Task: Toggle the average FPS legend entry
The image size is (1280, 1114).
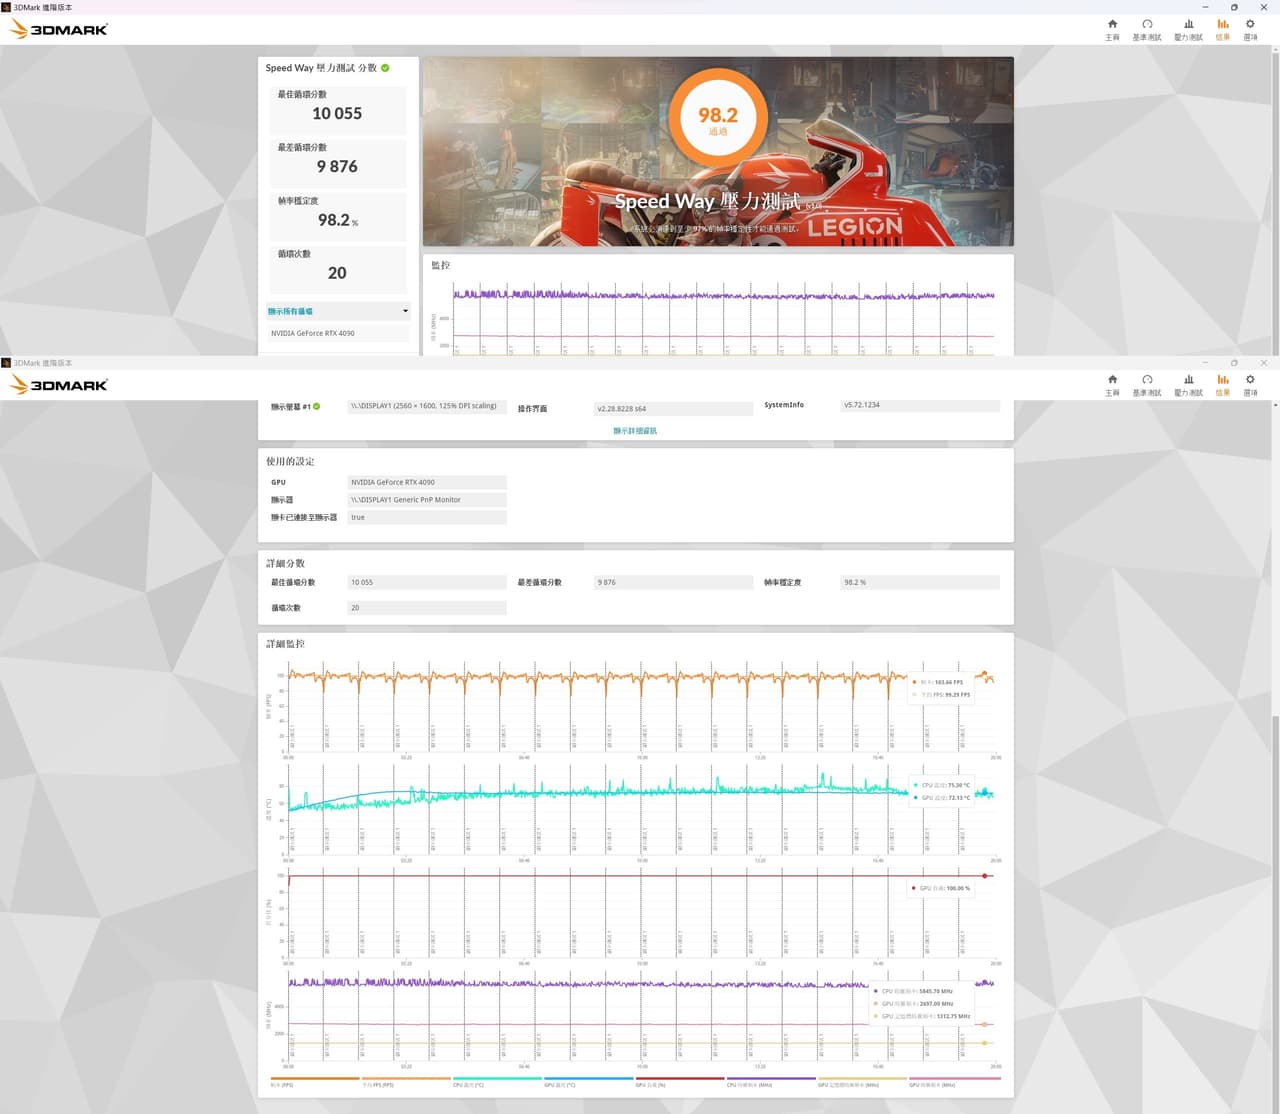Action: point(406,1081)
